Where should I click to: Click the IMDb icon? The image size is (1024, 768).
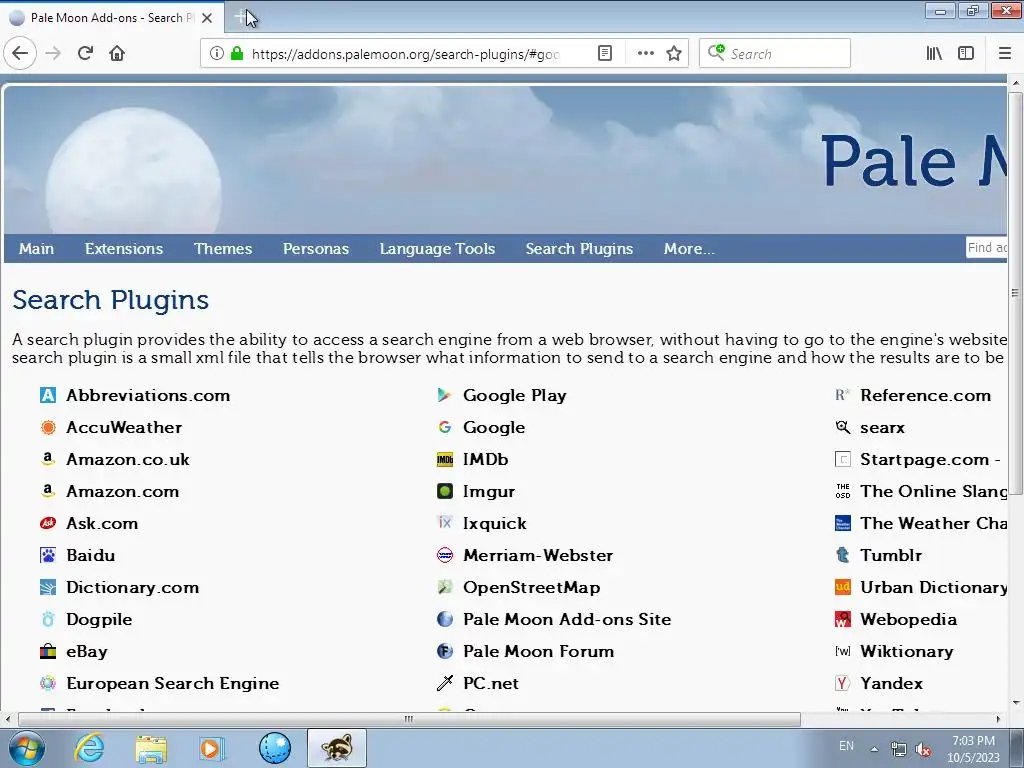point(445,460)
